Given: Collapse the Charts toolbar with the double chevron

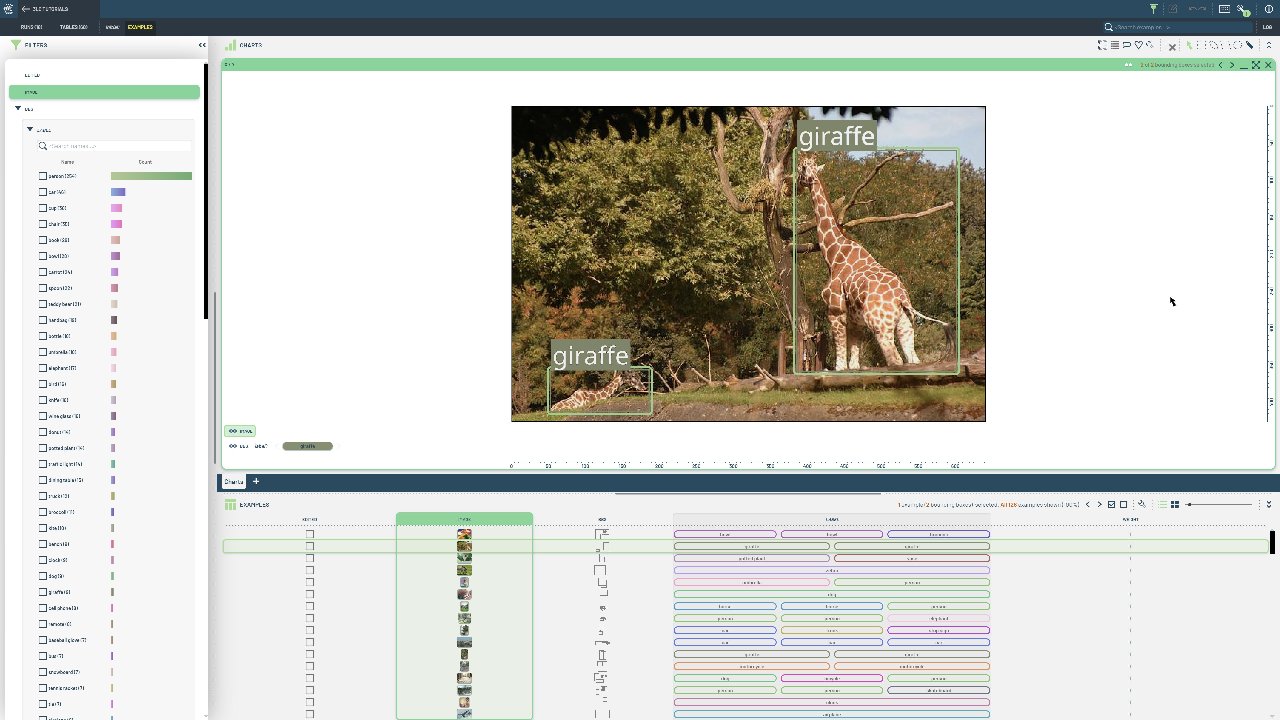Looking at the screenshot, I should [1269, 45].
